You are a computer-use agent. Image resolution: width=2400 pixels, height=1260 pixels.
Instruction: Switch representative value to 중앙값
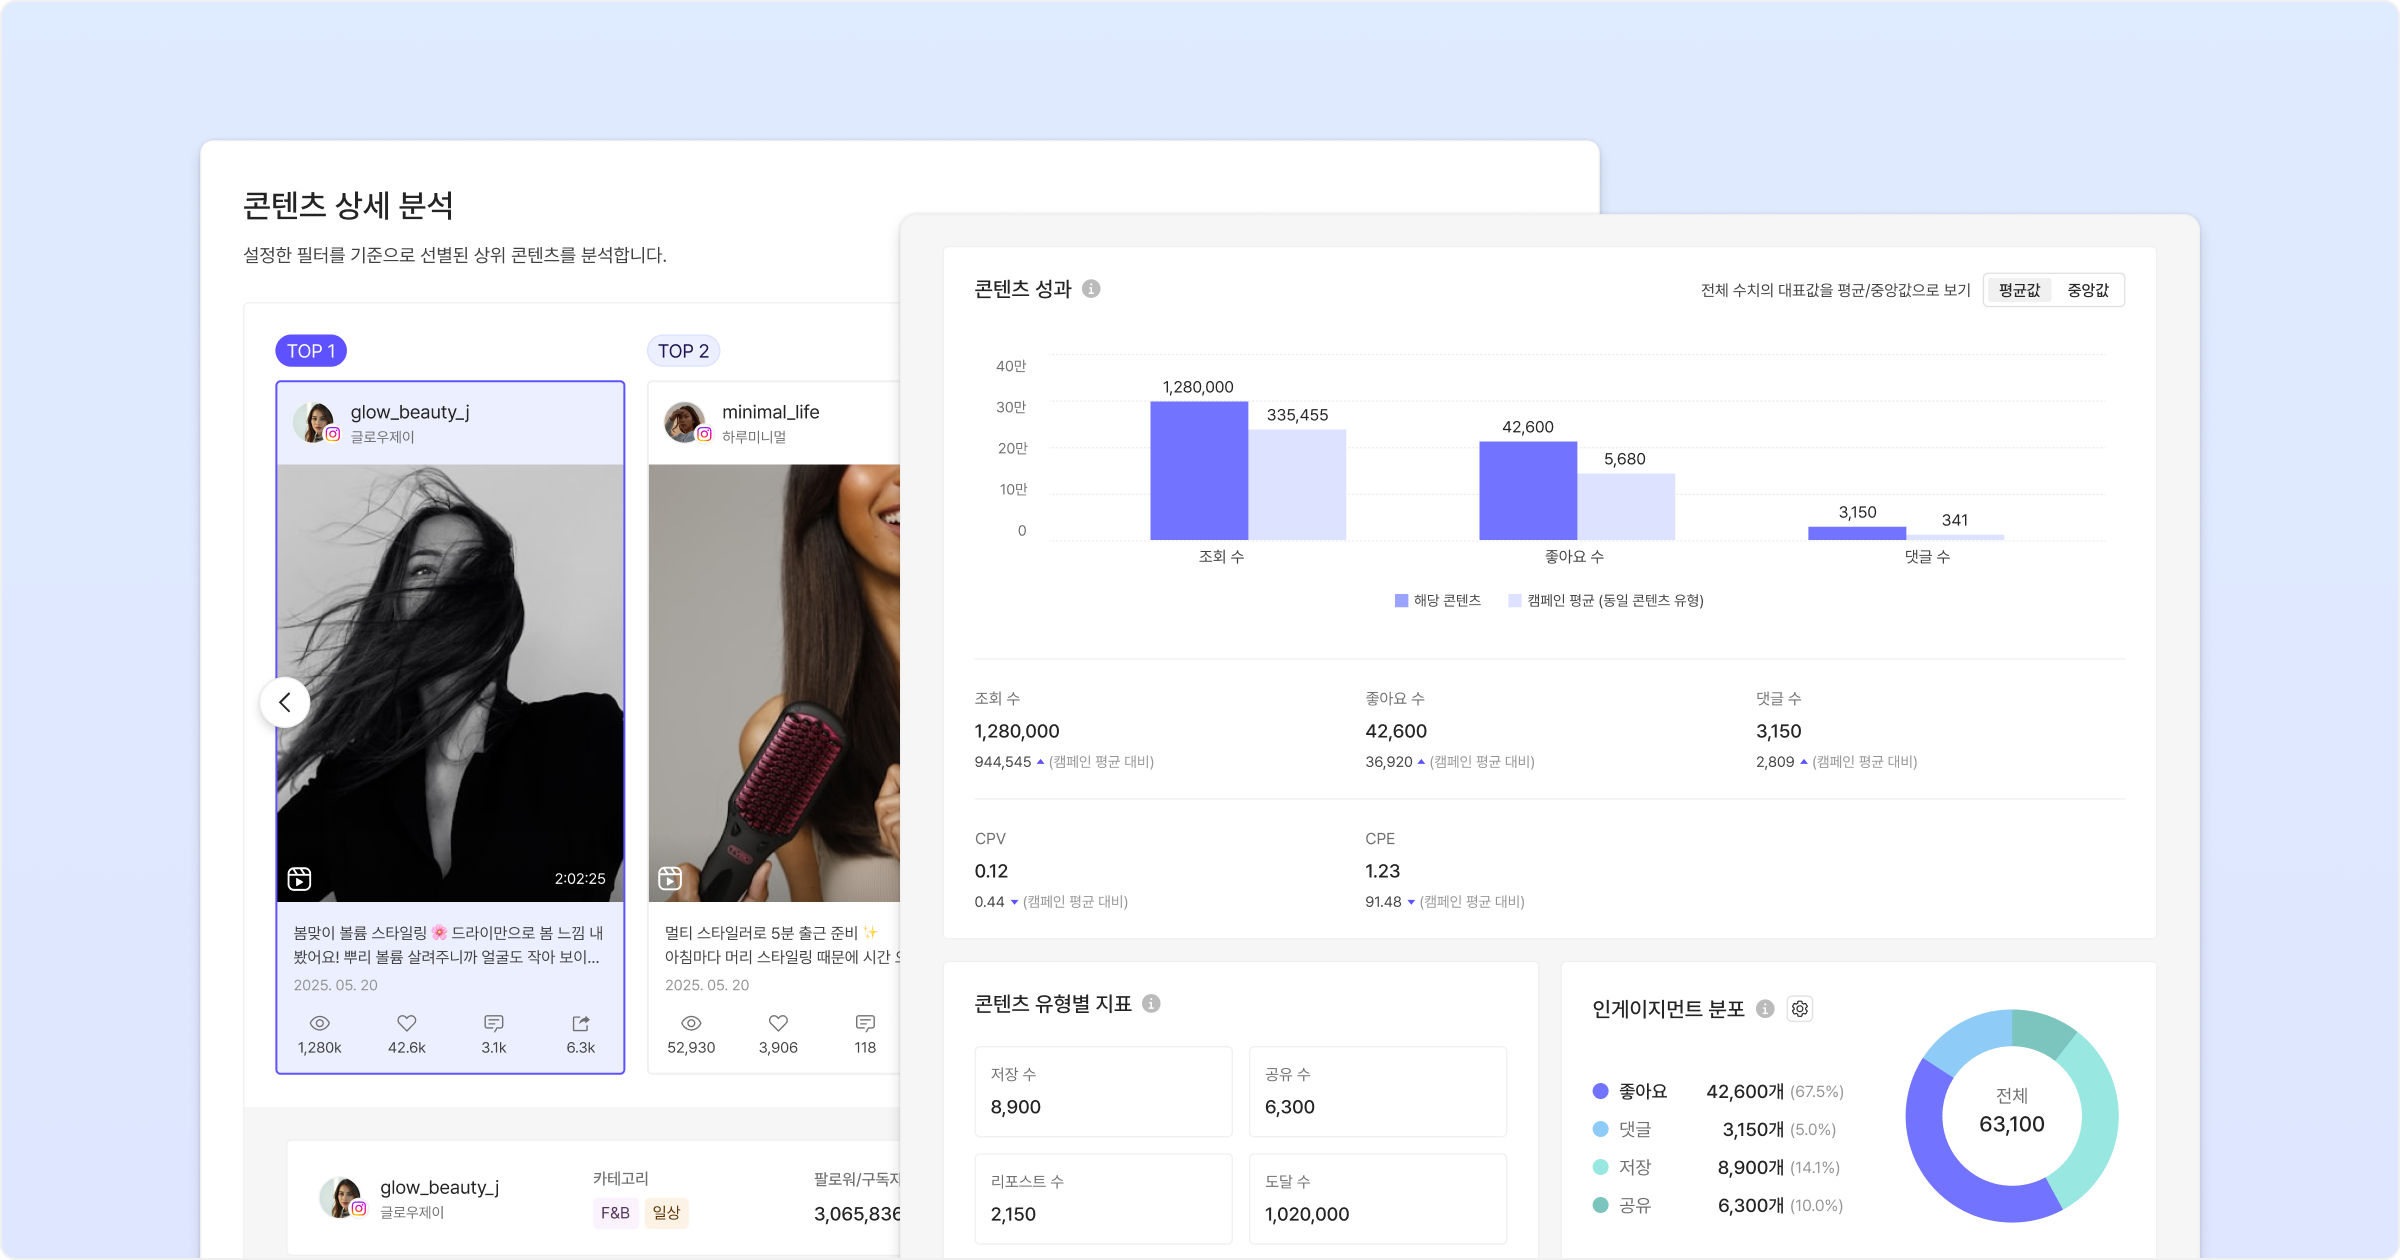(x=2087, y=290)
